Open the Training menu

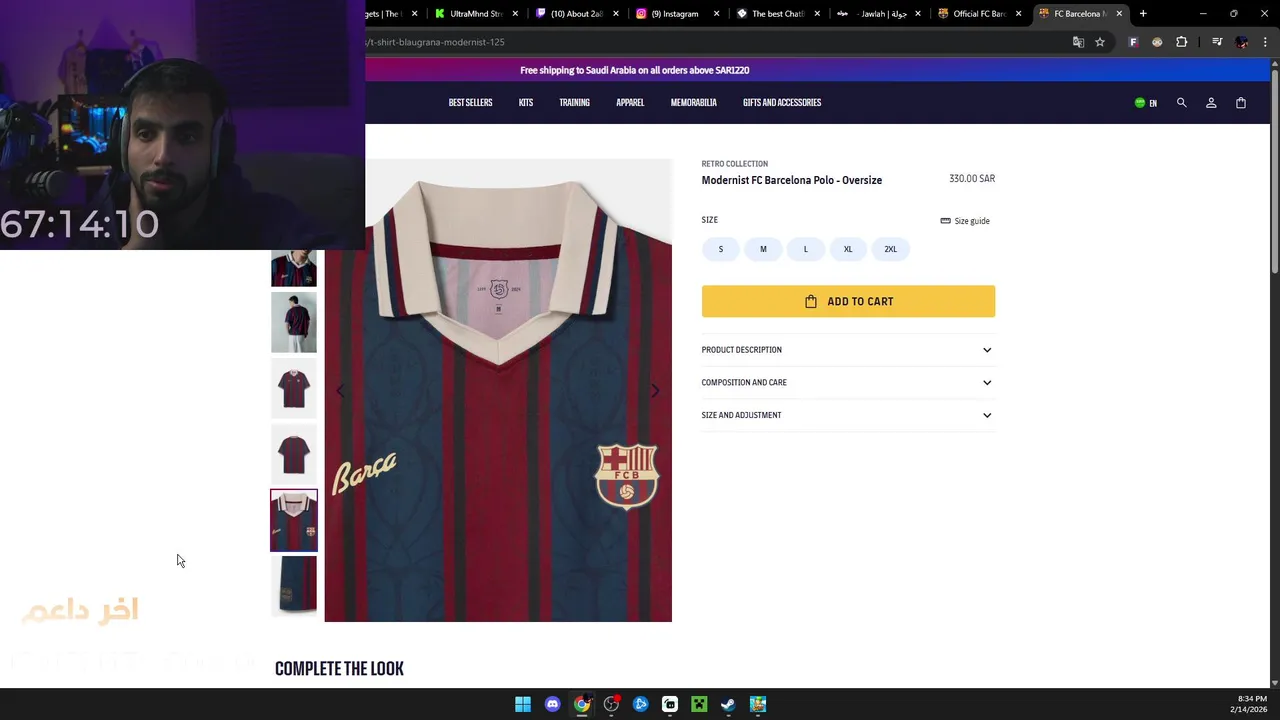574,103
